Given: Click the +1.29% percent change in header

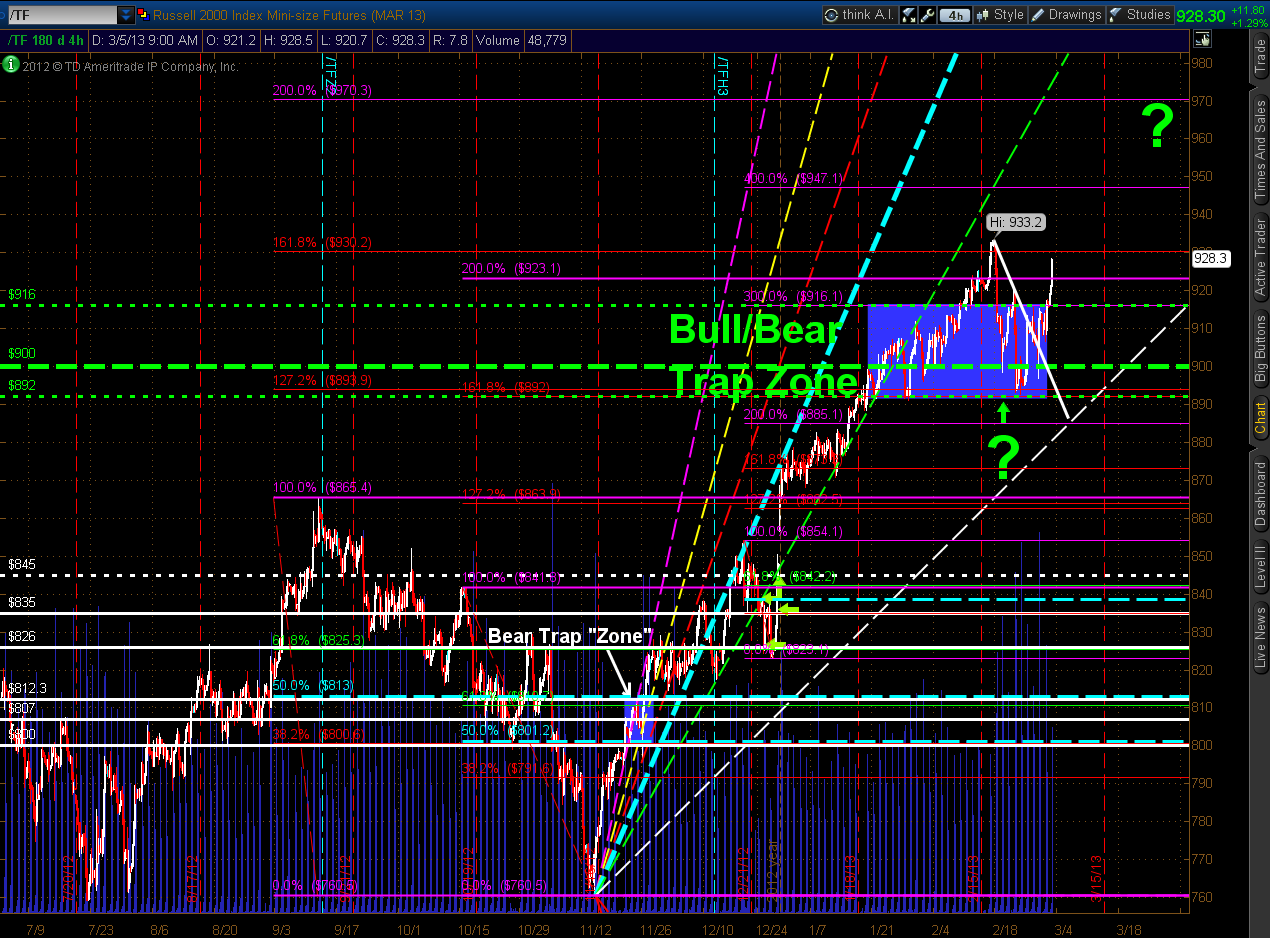Looking at the screenshot, I should 1249,22.
